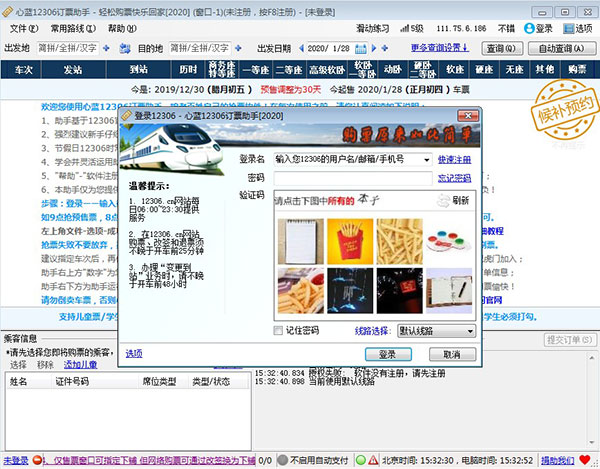Click the 历时 column header

click(188, 70)
